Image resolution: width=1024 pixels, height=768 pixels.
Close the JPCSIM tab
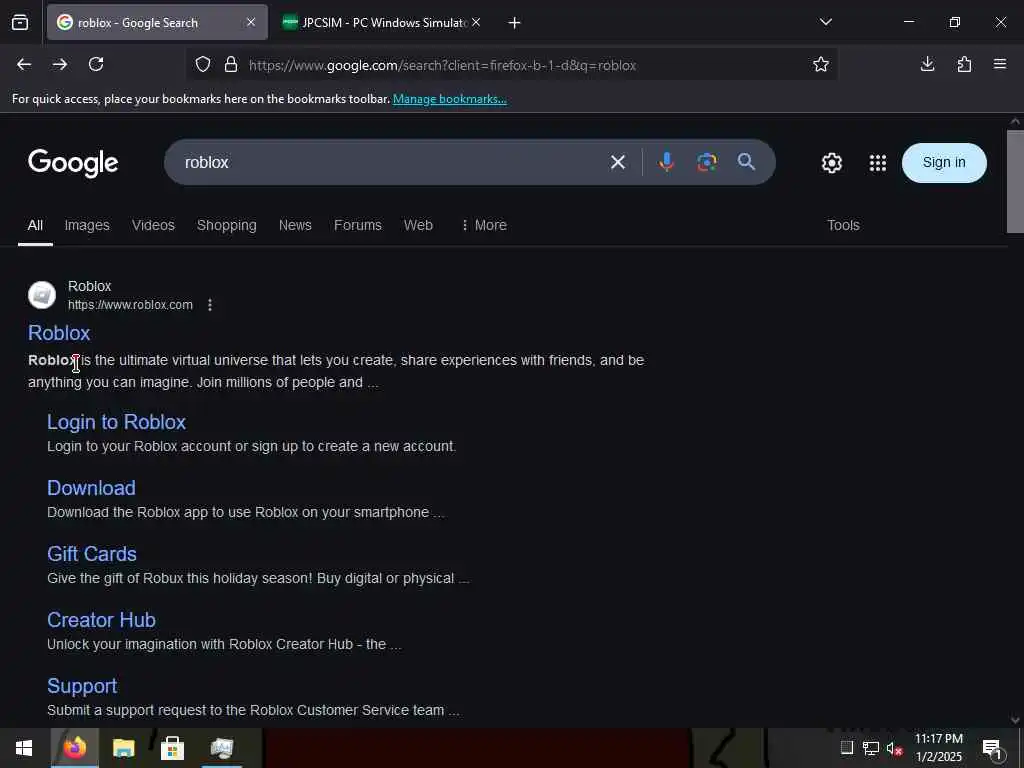coord(476,22)
